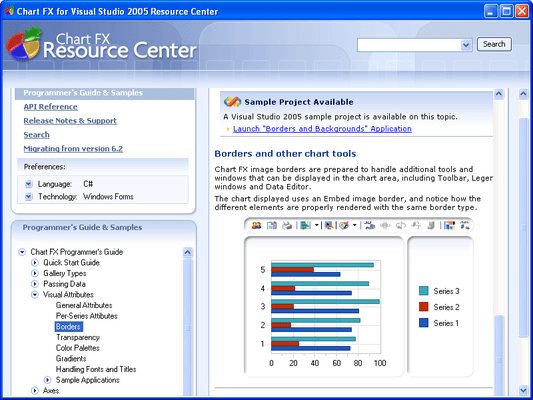Image resolution: width=533 pixels, height=400 pixels.
Task: Open the Language preference dropdown
Action: (x=29, y=184)
